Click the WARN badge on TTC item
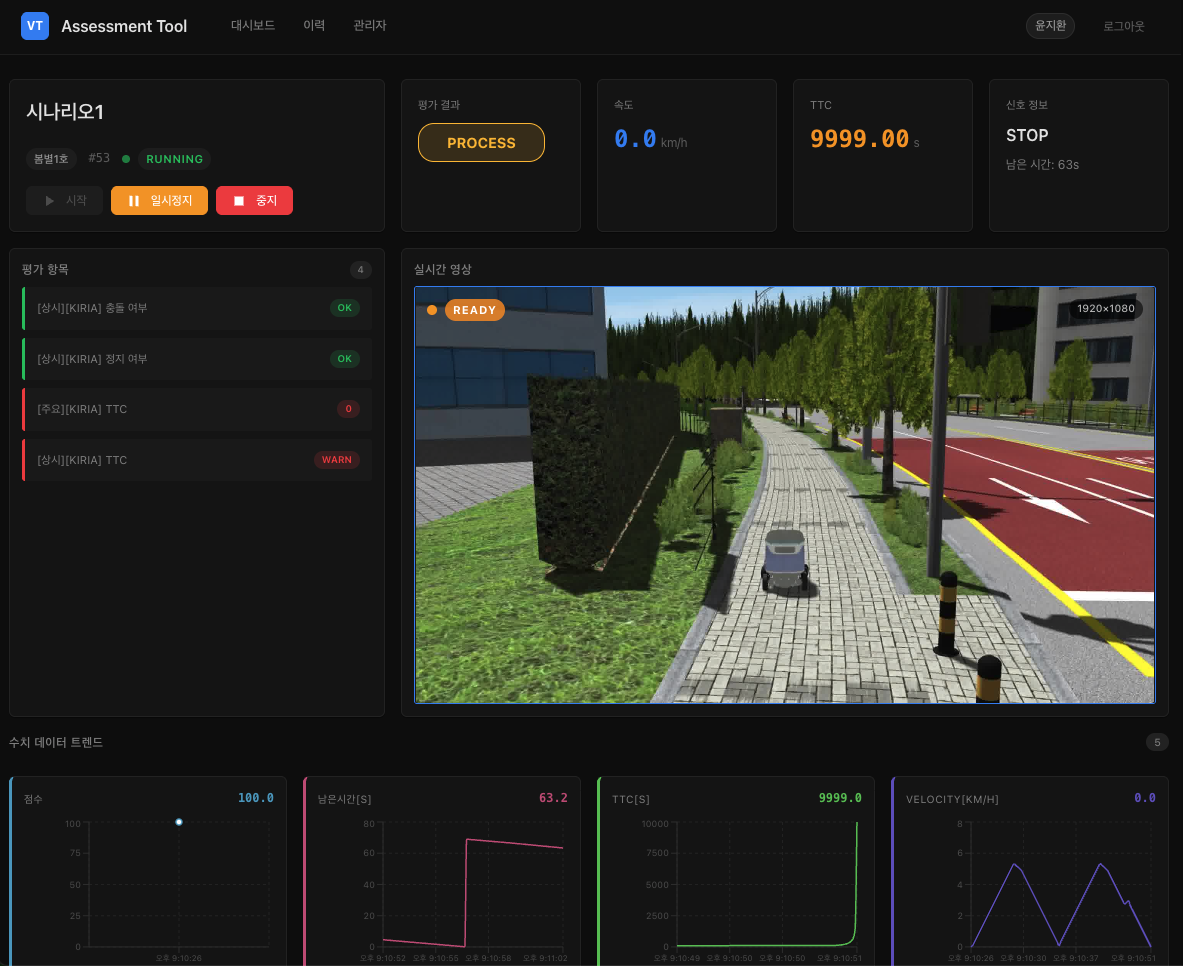This screenshot has height=966, width=1183. [337, 460]
